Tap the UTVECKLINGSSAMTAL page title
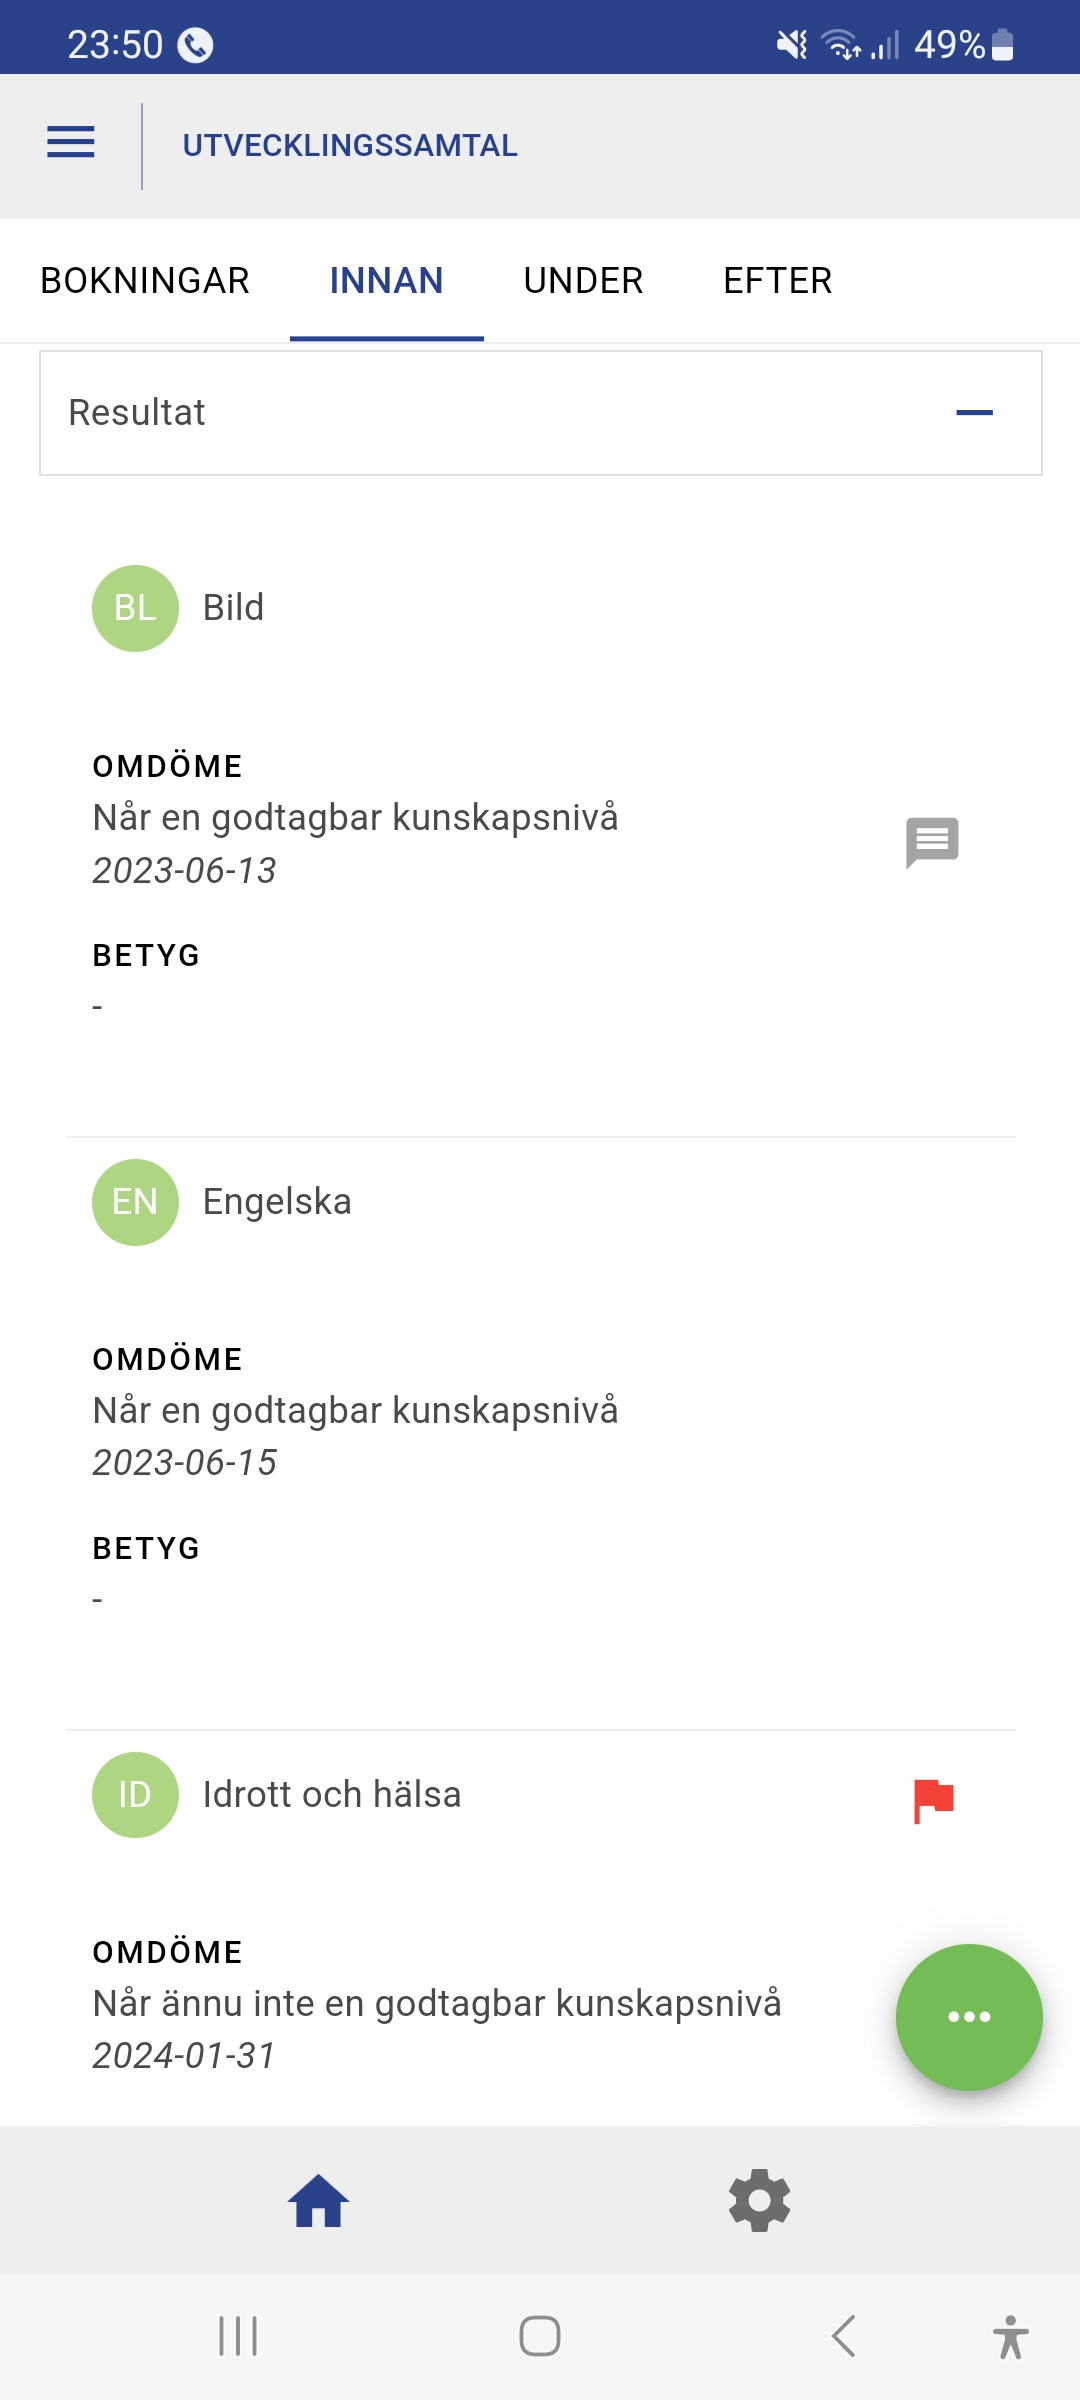Viewport: 1080px width, 2400px height. (350, 146)
